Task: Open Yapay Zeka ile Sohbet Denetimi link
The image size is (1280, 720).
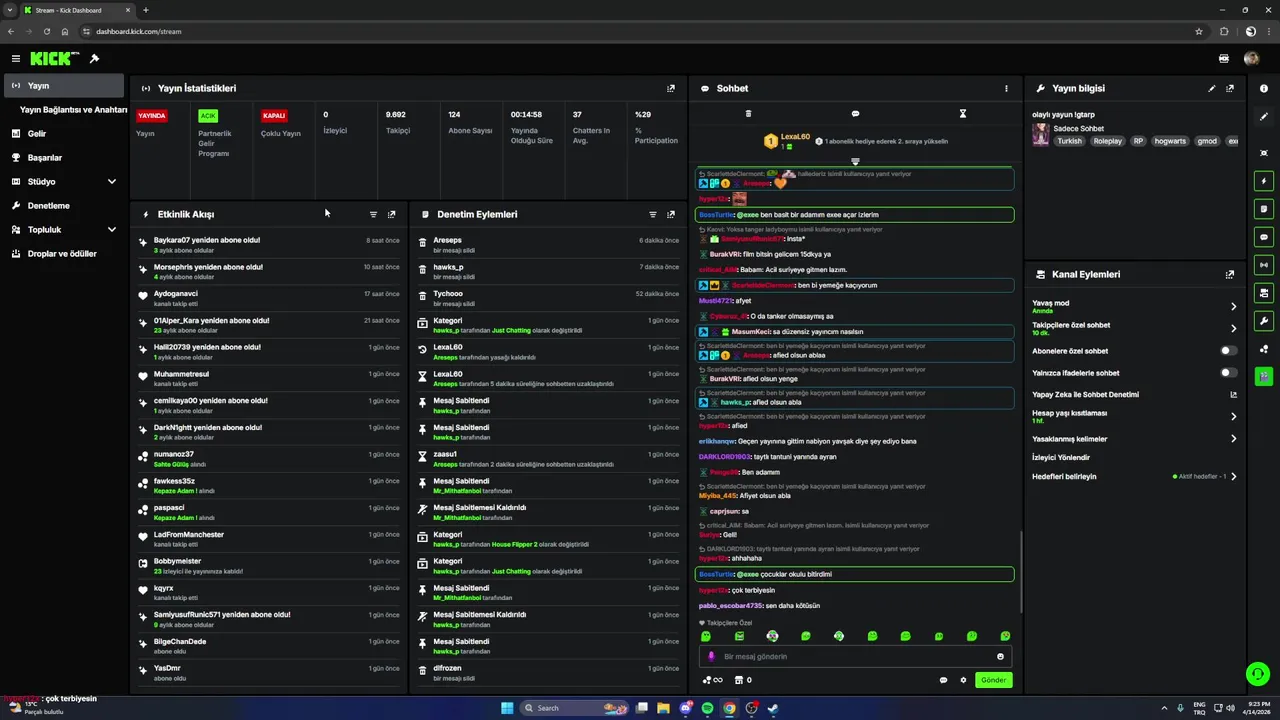Action: pos(1135,394)
